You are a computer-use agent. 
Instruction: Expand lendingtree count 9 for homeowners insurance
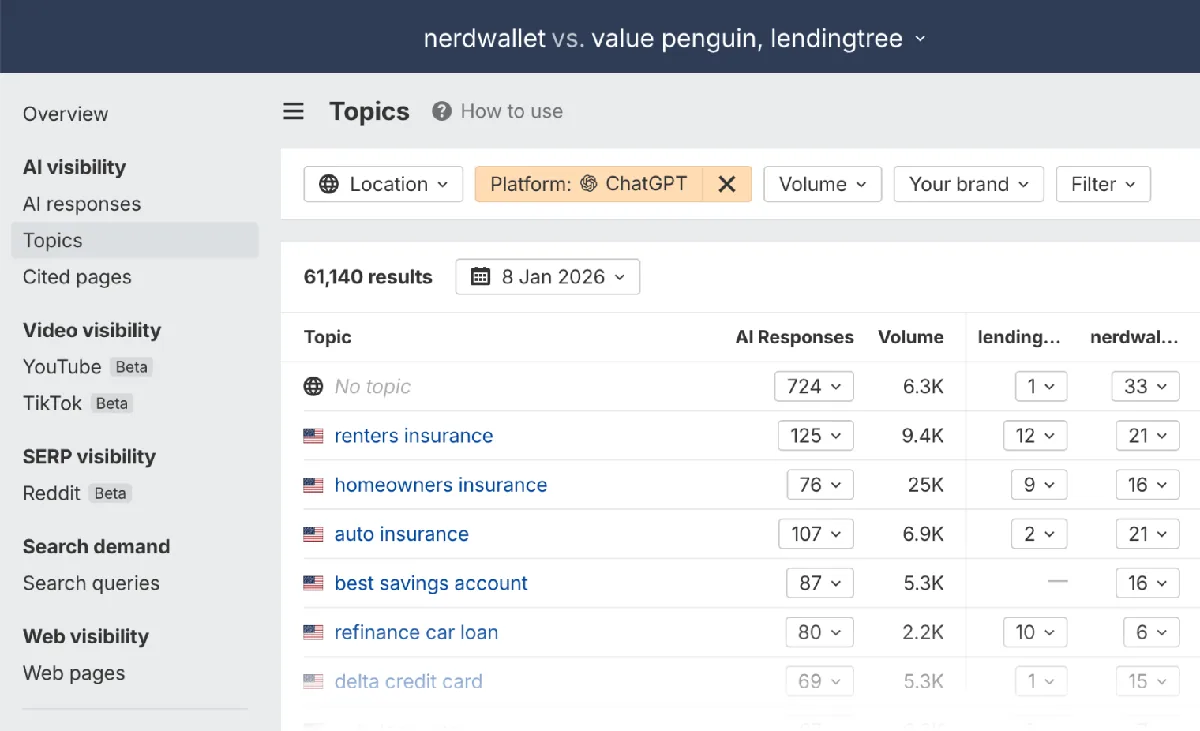point(1038,485)
